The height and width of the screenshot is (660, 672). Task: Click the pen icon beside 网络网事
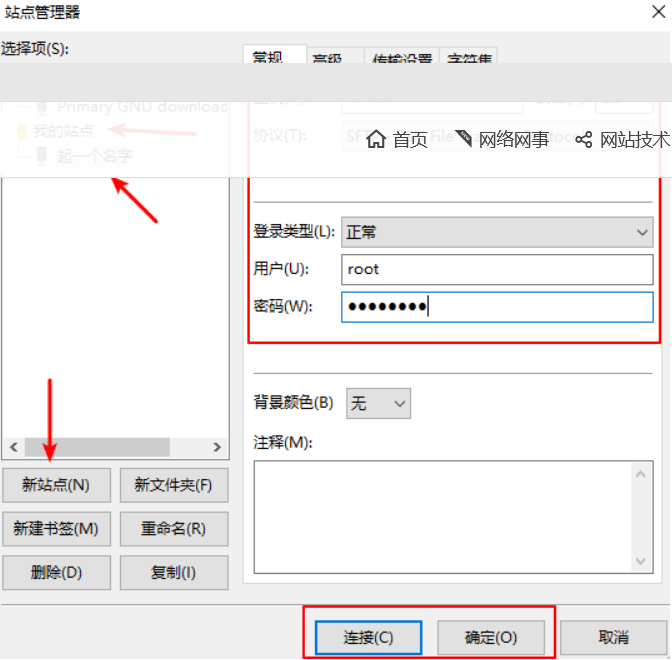coord(463,138)
